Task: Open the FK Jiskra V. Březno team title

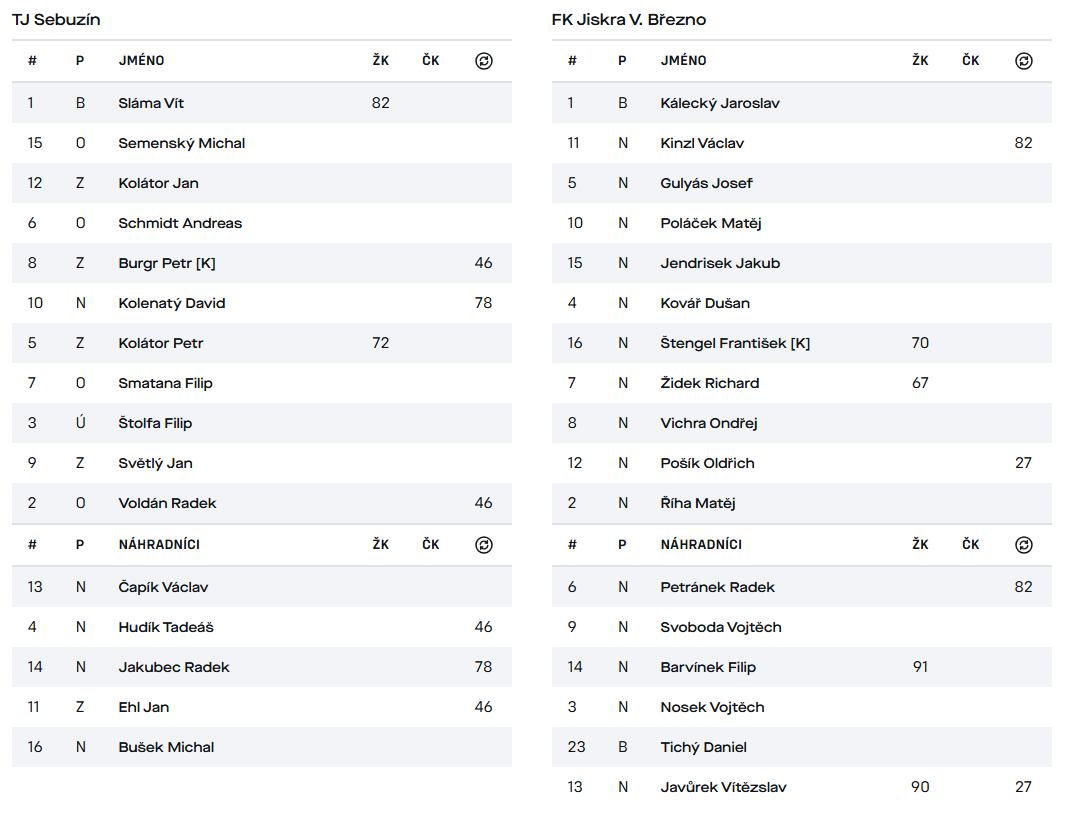Action: click(629, 20)
